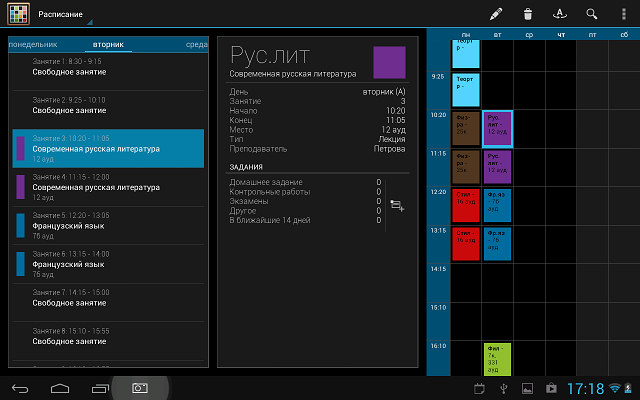Image resolution: width=640 pixels, height=400 pixels.
Task: Open Tuesday 10:20 purple Рус.лит cell
Action: click(x=498, y=129)
